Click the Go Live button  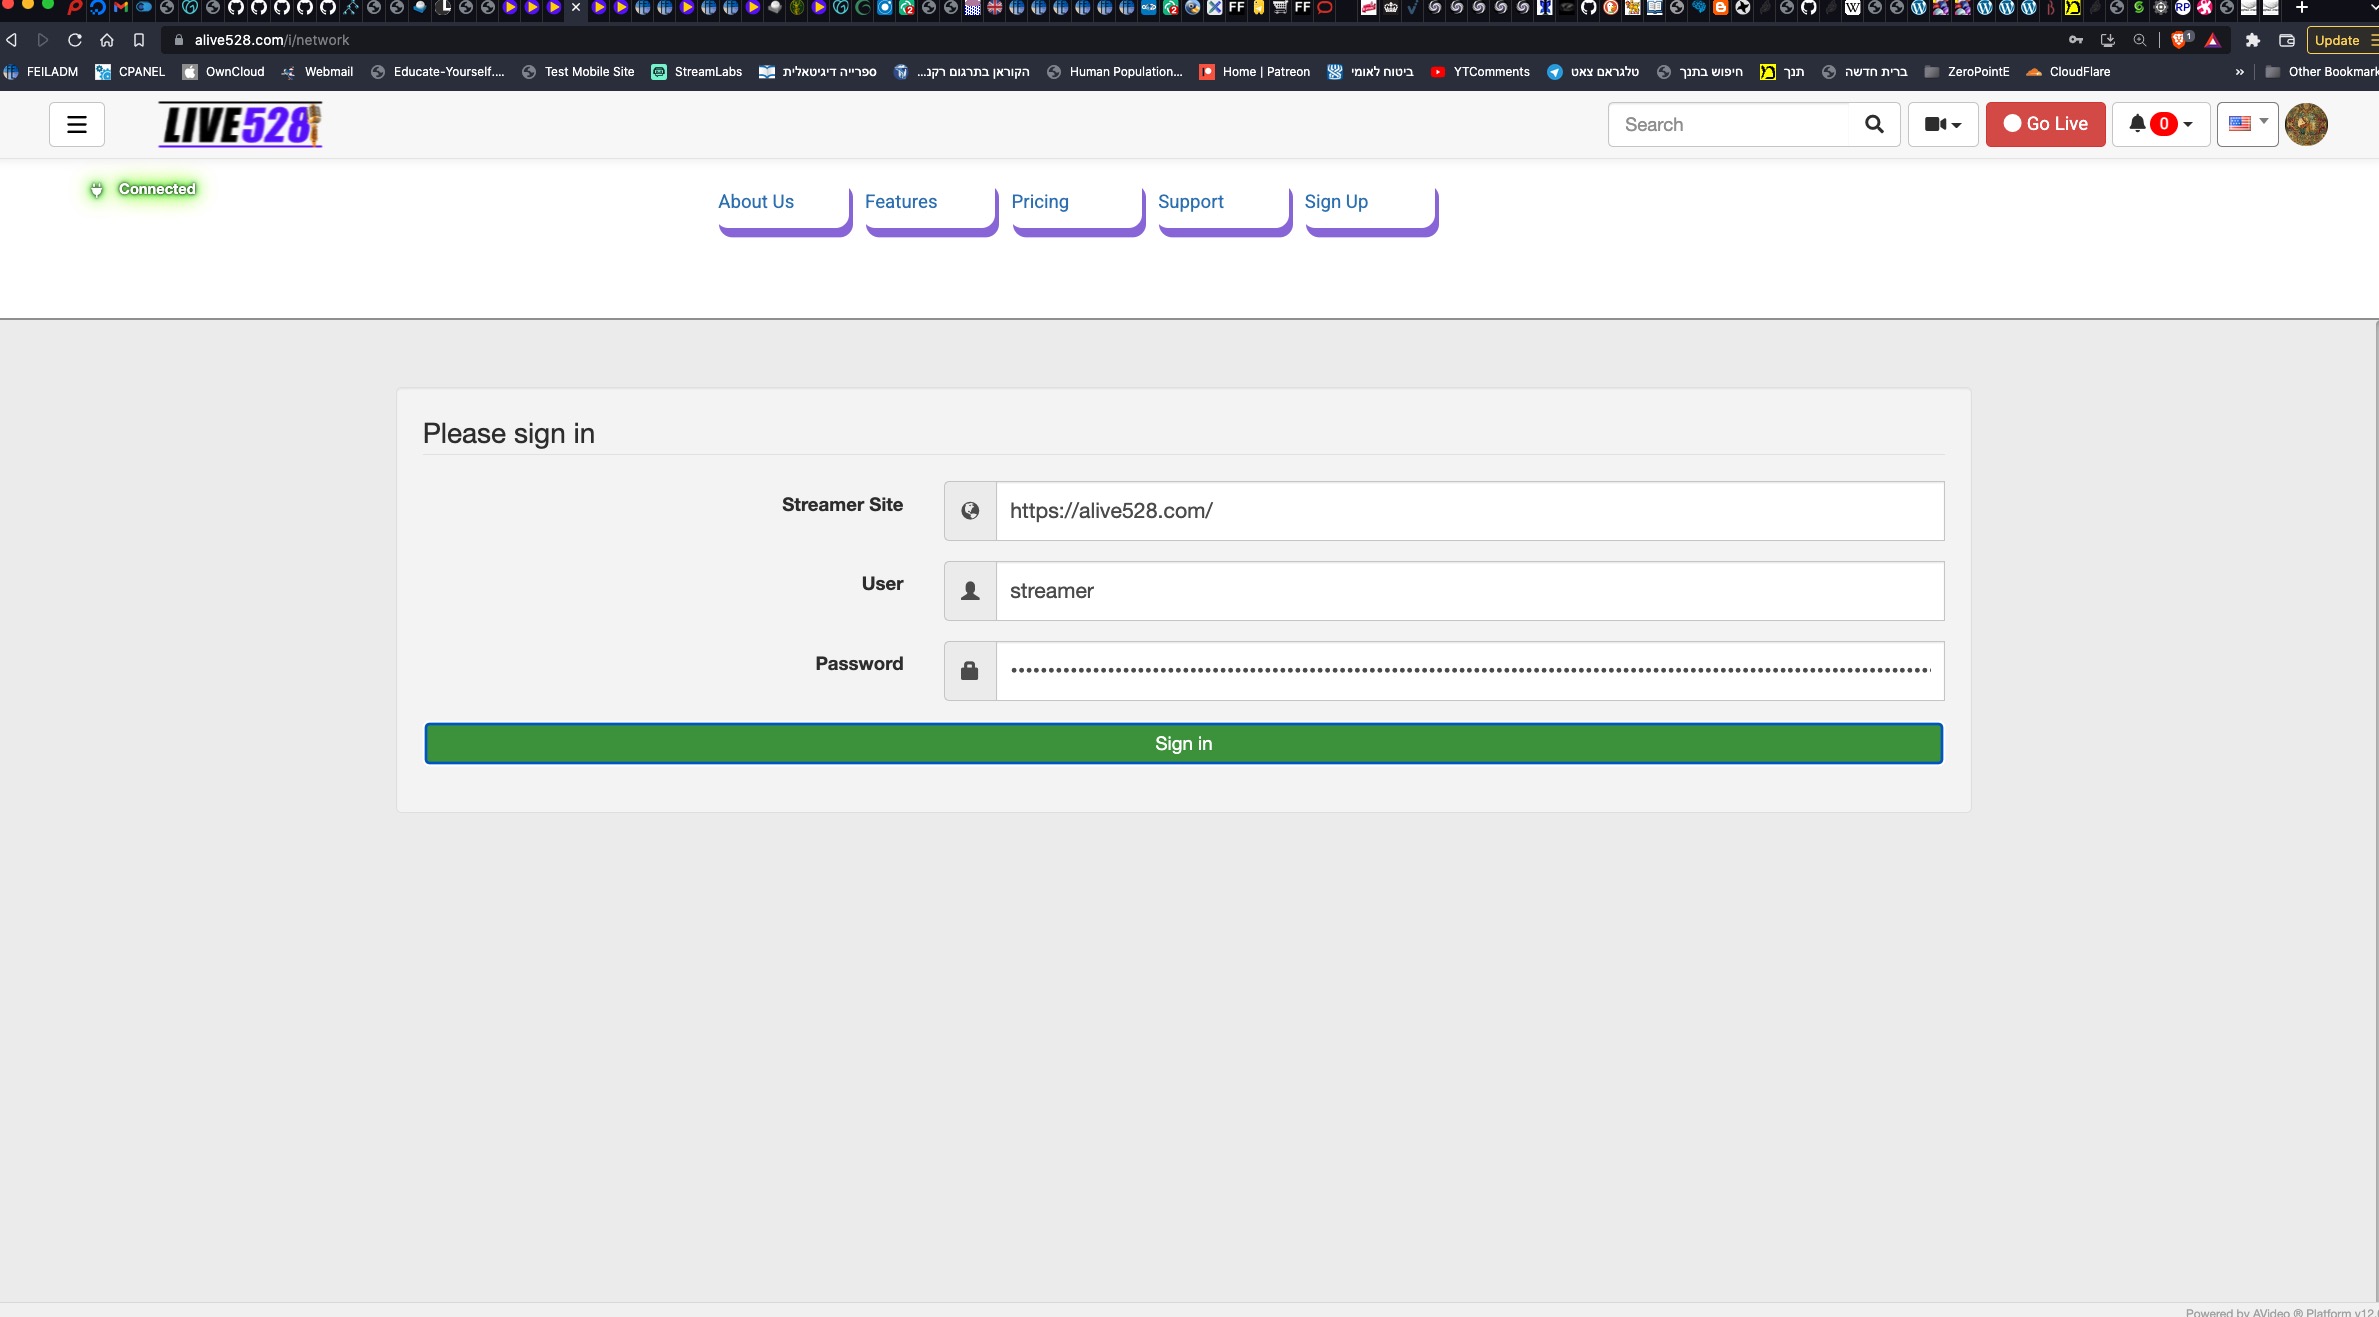[x=2045, y=125]
